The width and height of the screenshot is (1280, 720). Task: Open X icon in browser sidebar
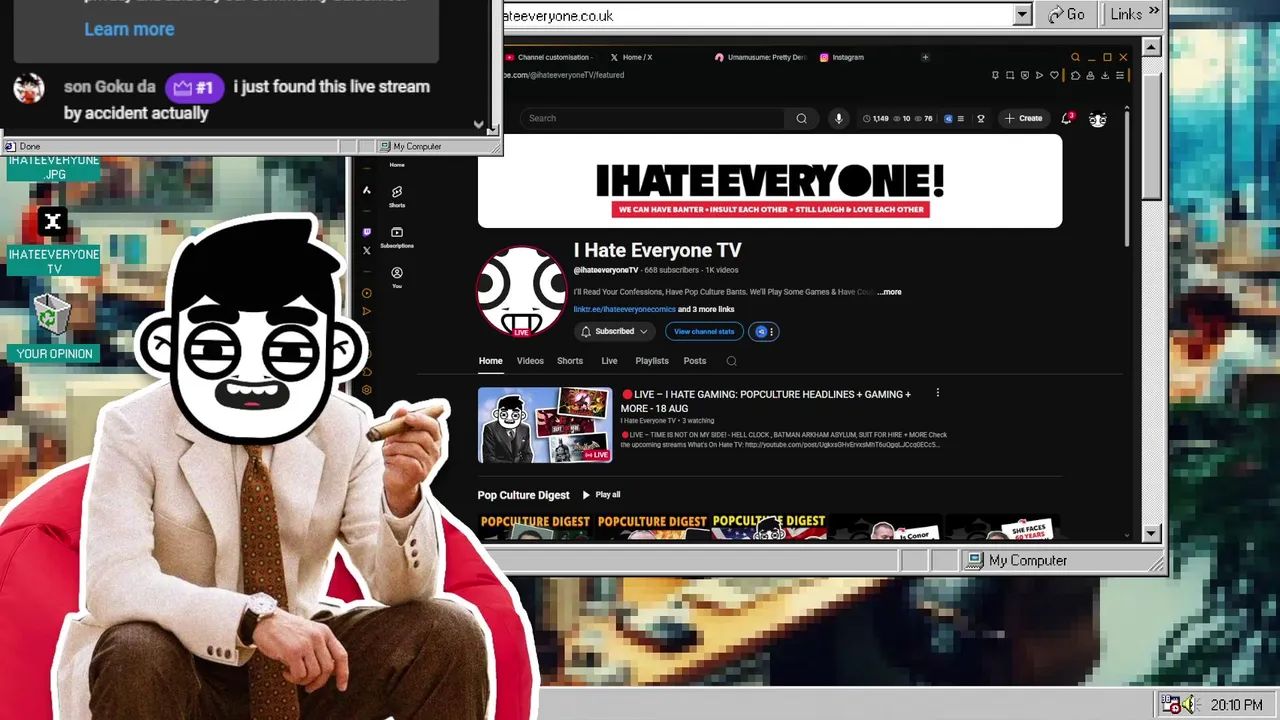pyautogui.click(x=366, y=251)
